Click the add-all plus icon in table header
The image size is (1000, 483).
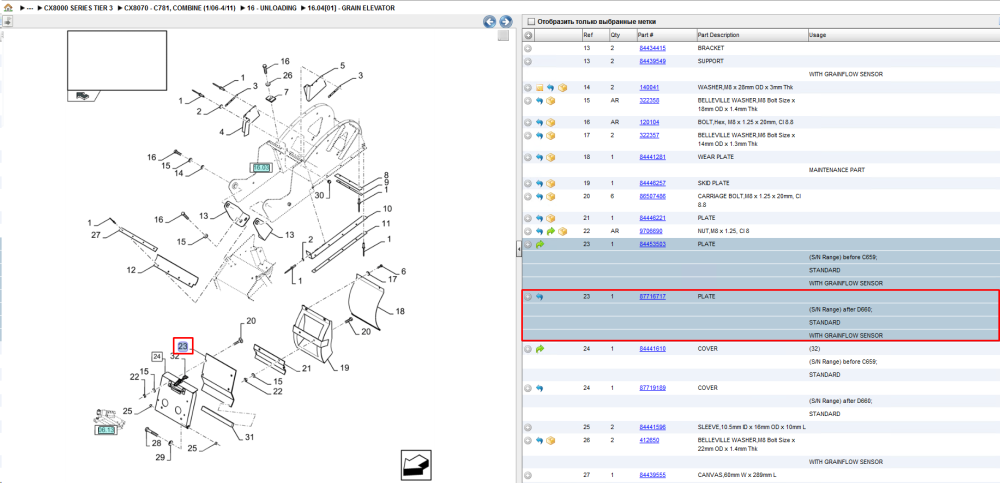click(528, 35)
